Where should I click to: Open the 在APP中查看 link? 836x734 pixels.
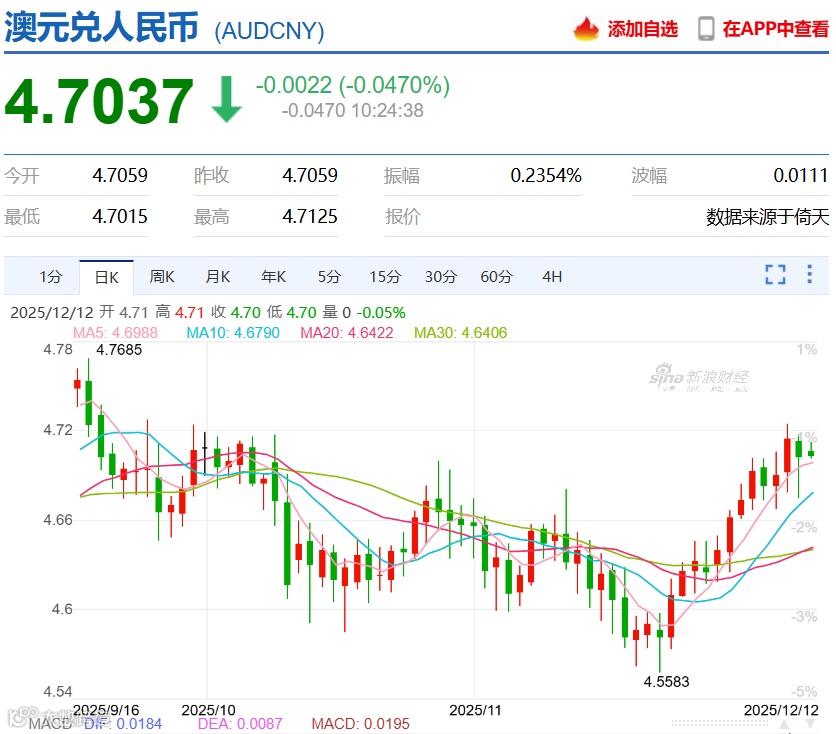[x=776, y=29]
